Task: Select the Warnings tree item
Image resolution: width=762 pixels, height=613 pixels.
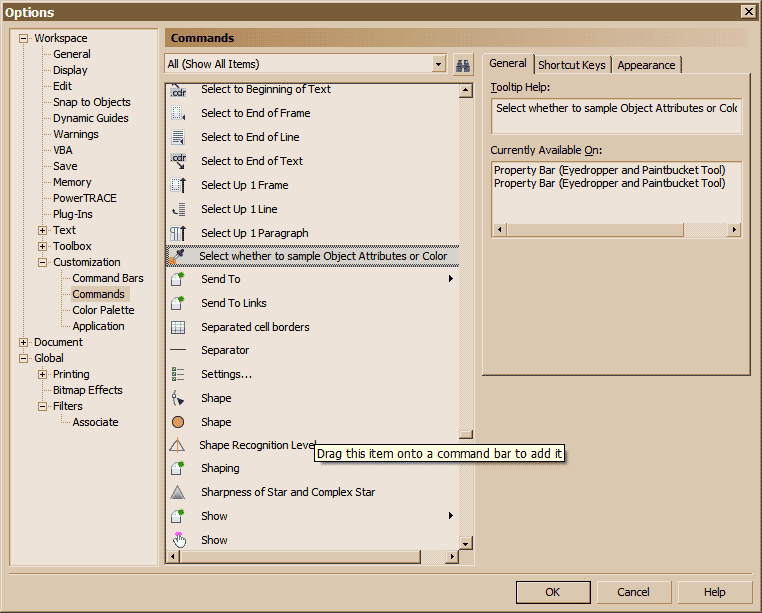Action: click(x=76, y=134)
